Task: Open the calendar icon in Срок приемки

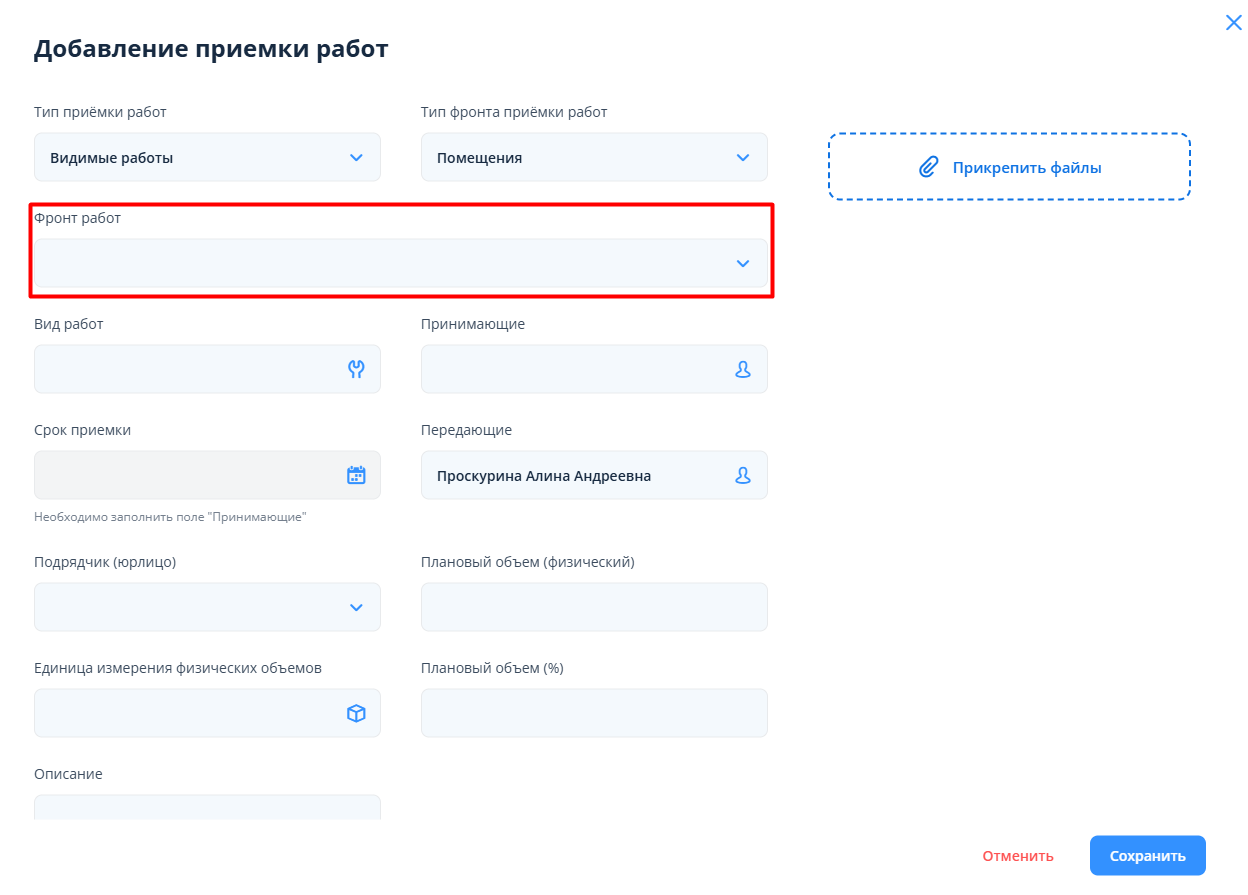Action: click(x=356, y=475)
